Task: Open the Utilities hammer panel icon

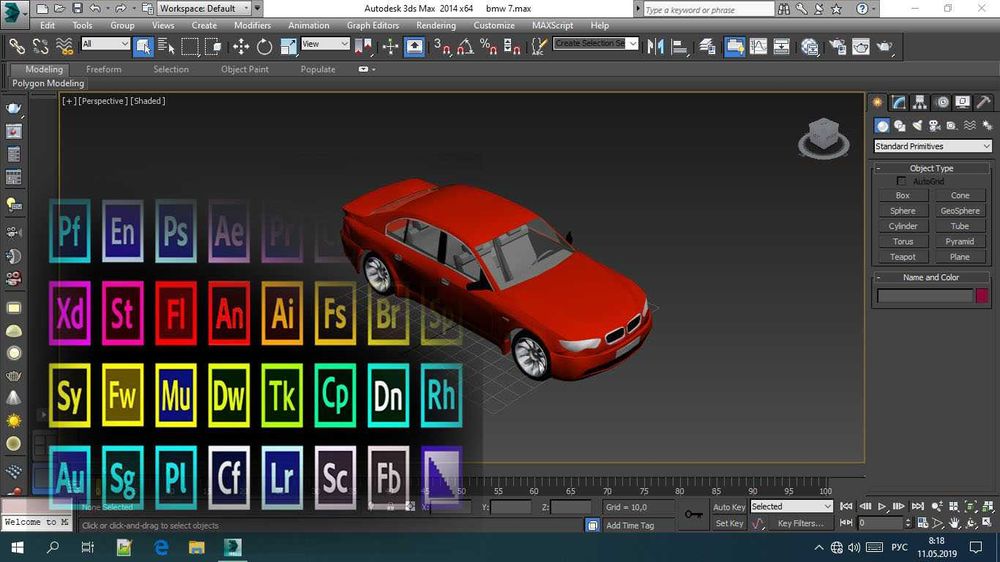Action: pos(984,102)
